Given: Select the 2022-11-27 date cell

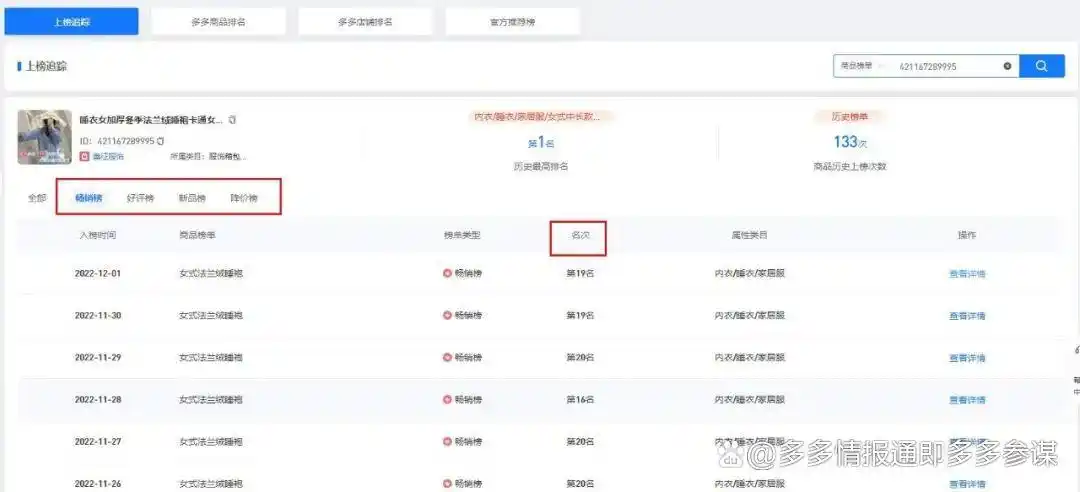Looking at the screenshot, I should (98, 442).
